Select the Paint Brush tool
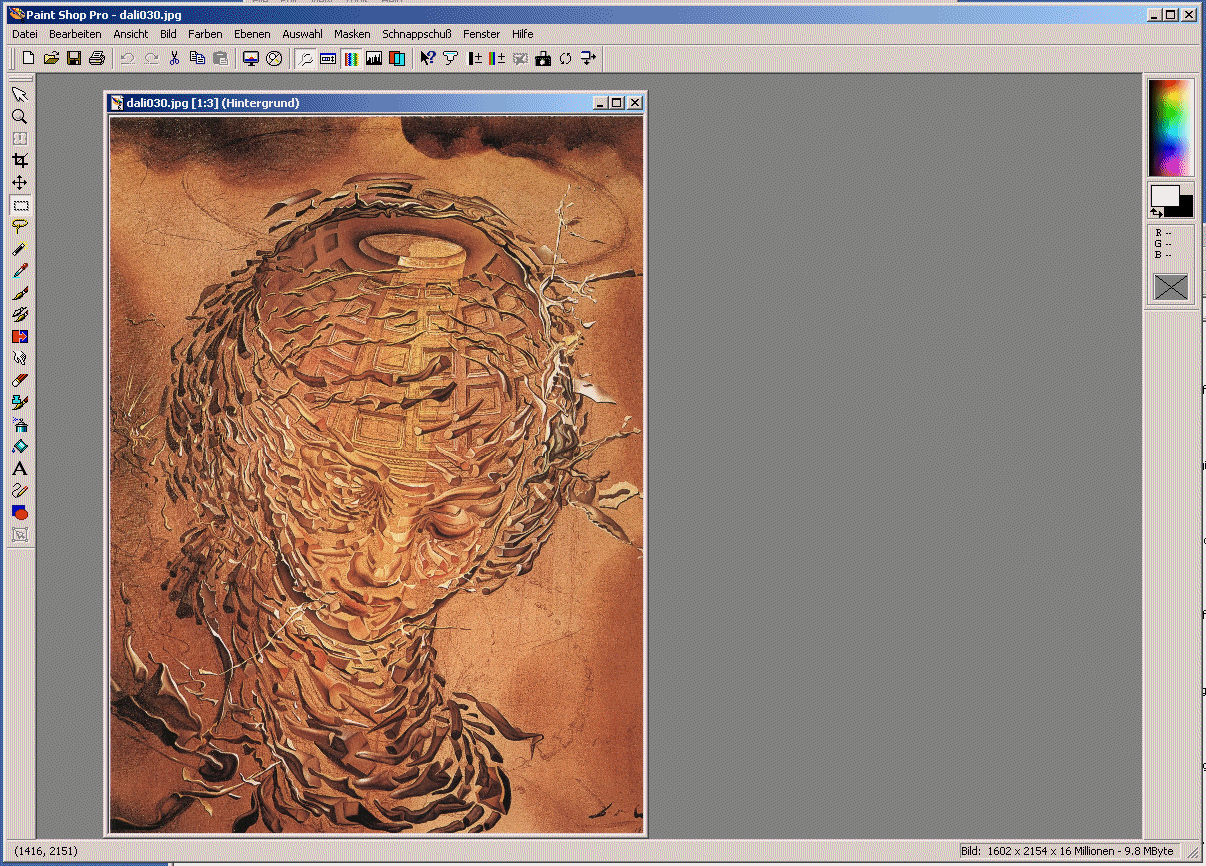The height and width of the screenshot is (866, 1206). [x=19, y=292]
